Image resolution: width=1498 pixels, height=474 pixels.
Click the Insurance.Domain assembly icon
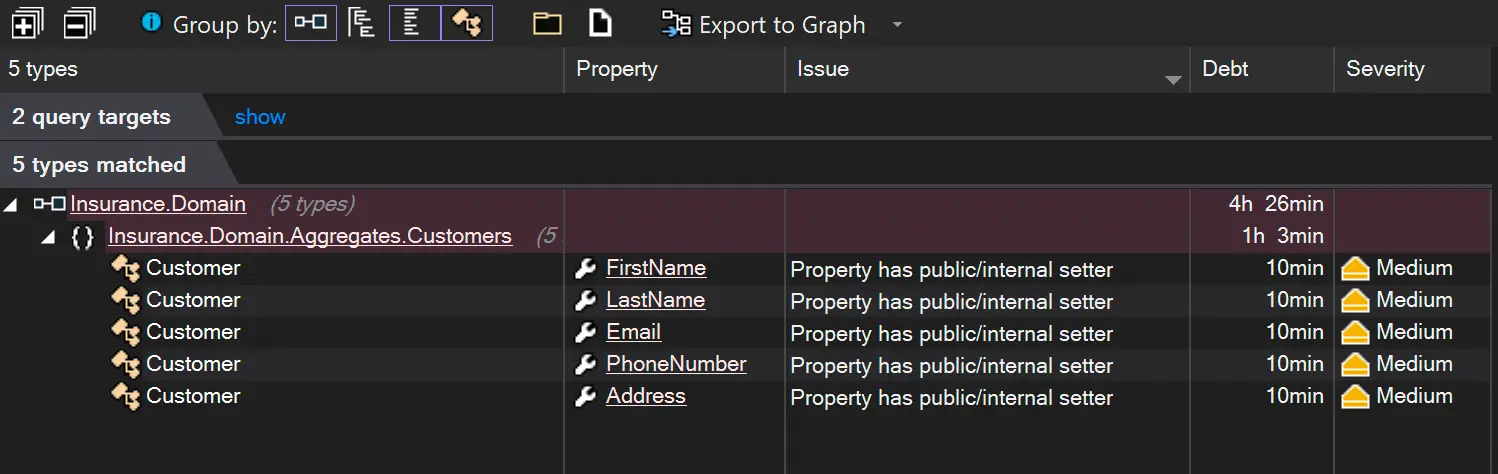pos(49,204)
